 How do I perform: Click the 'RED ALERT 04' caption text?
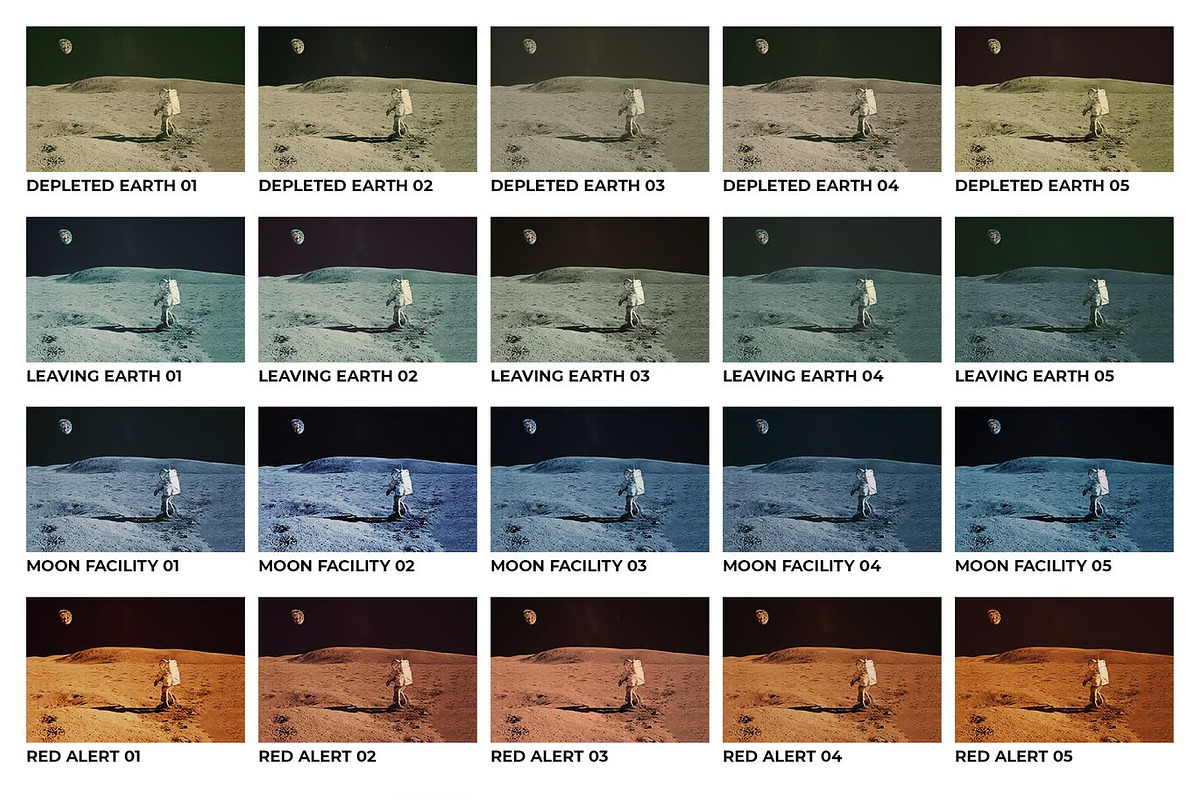[783, 756]
